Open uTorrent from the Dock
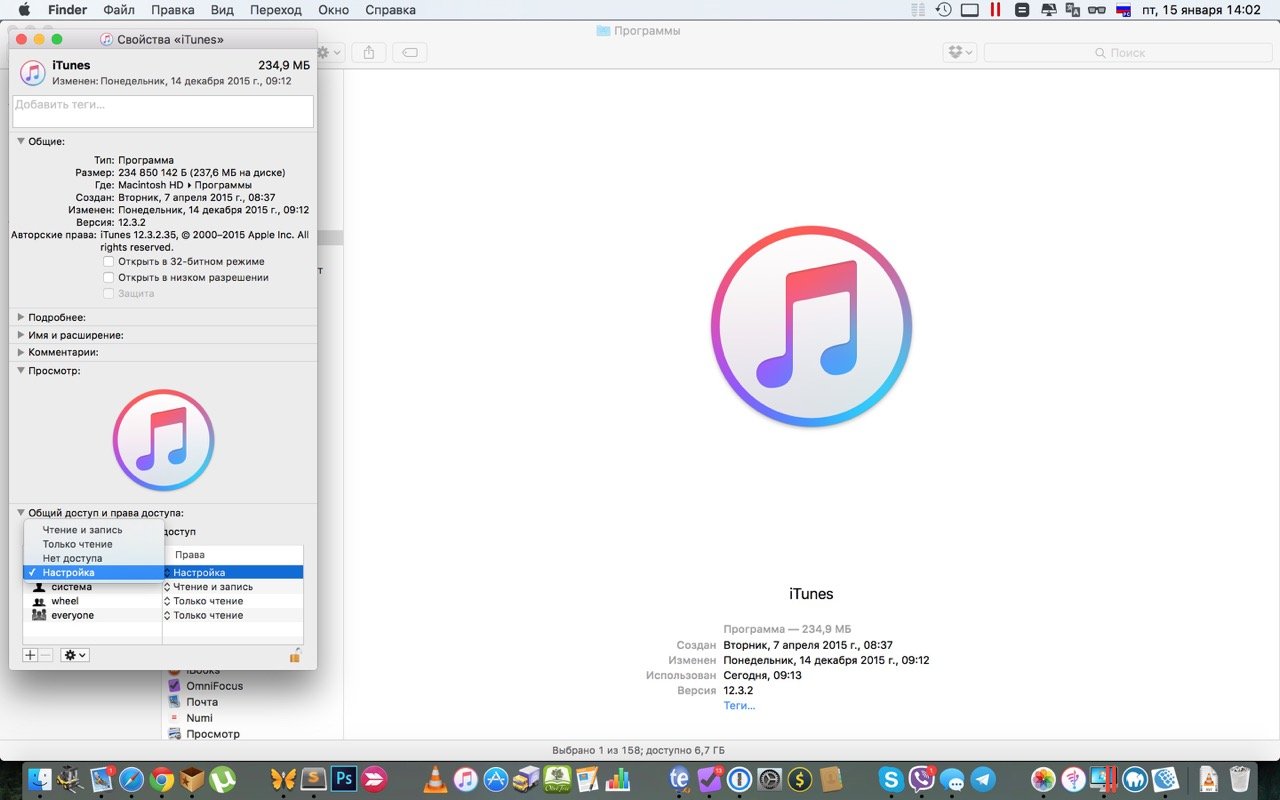Viewport: 1280px width, 800px height. click(223, 779)
